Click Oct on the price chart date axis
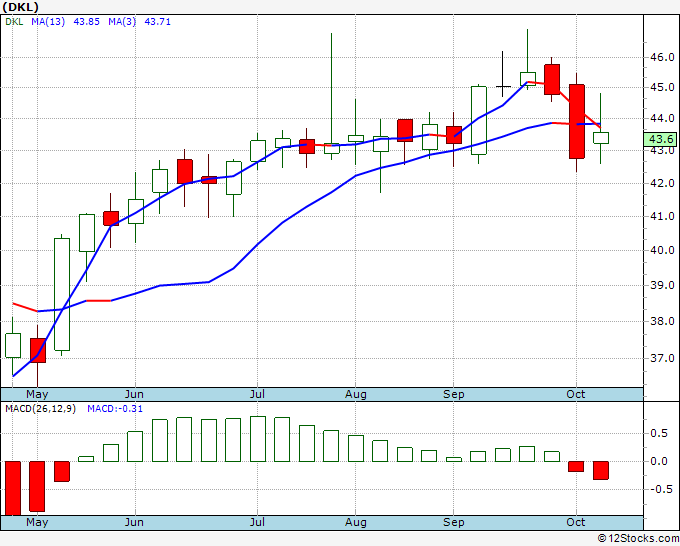680x546 pixels. point(575,394)
